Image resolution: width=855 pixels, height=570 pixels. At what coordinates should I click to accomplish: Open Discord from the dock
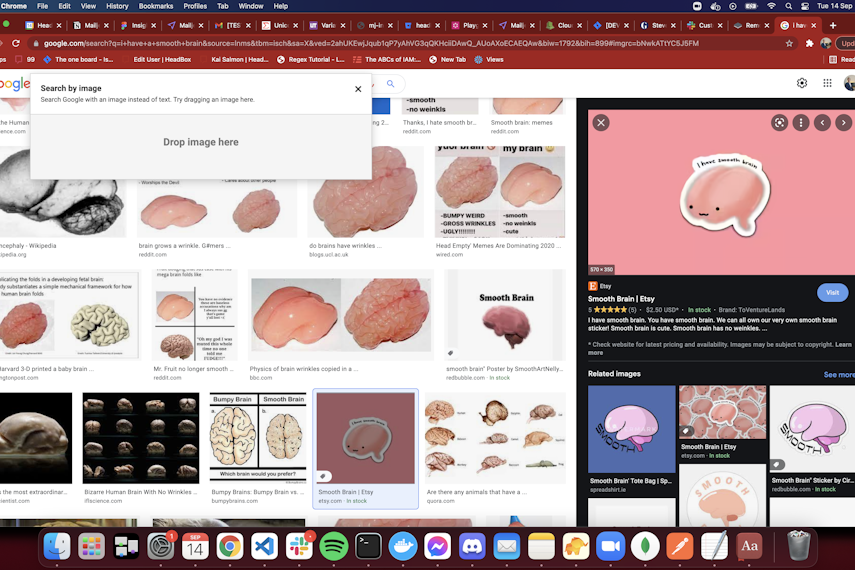[x=472, y=546]
